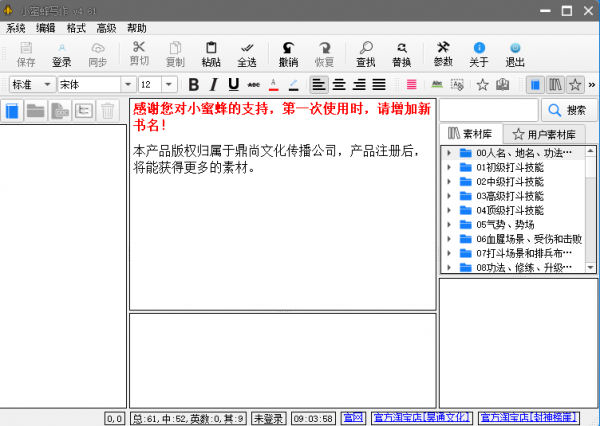Screen dimensions: 600x426
Task: Toggle bold formatting with B button
Action: (x=193, y=84)
